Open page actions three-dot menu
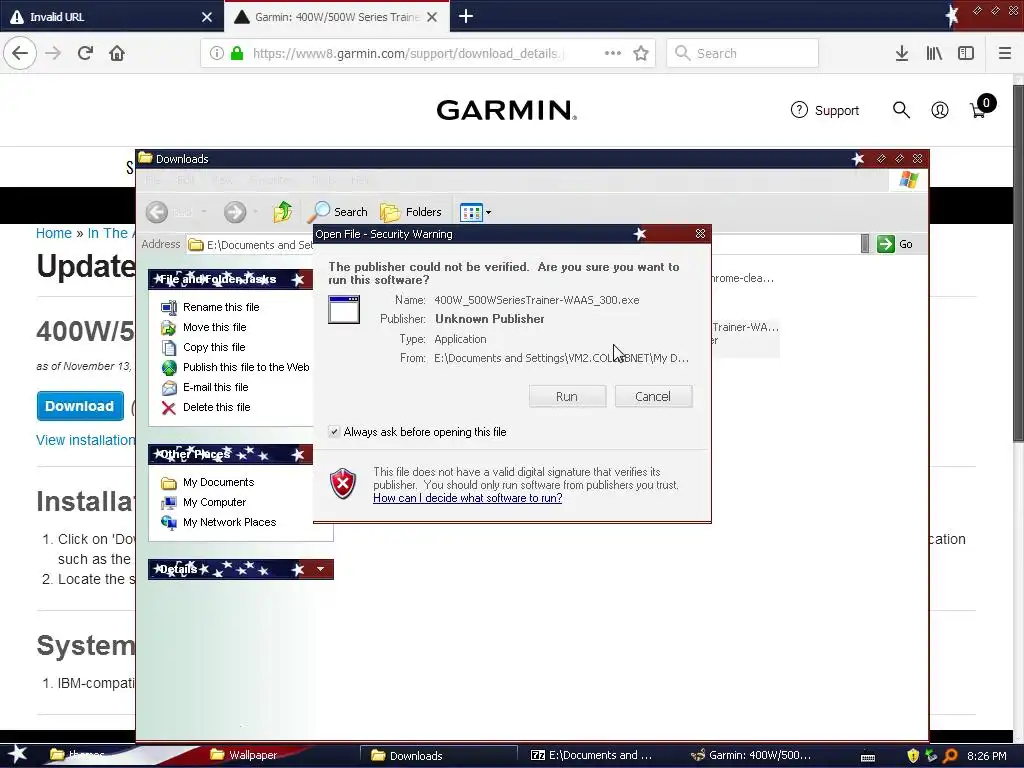The image size is (1024, 768). 613,53
